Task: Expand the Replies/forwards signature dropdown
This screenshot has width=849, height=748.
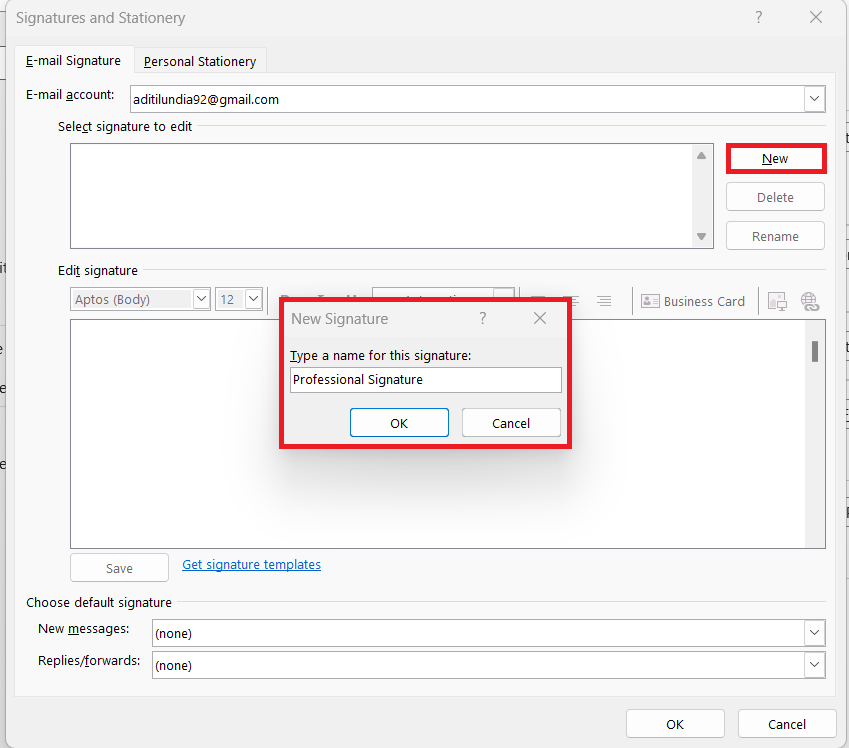Action: tap(814, 665)
